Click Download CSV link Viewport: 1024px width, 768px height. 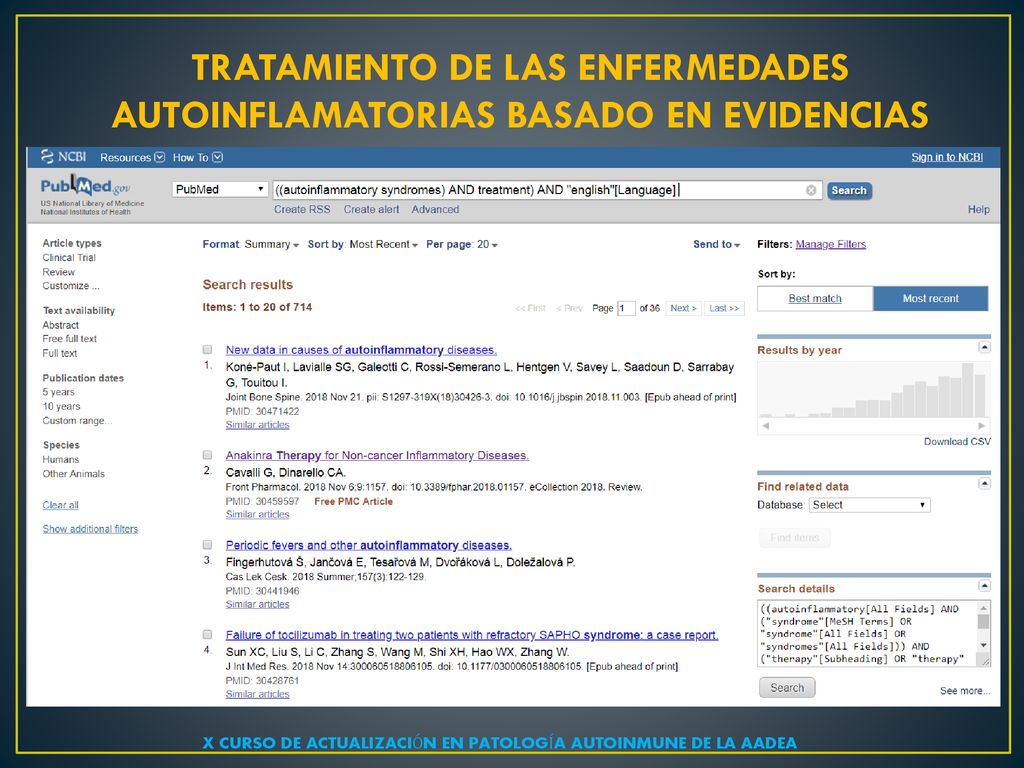[x=957, y=441]
